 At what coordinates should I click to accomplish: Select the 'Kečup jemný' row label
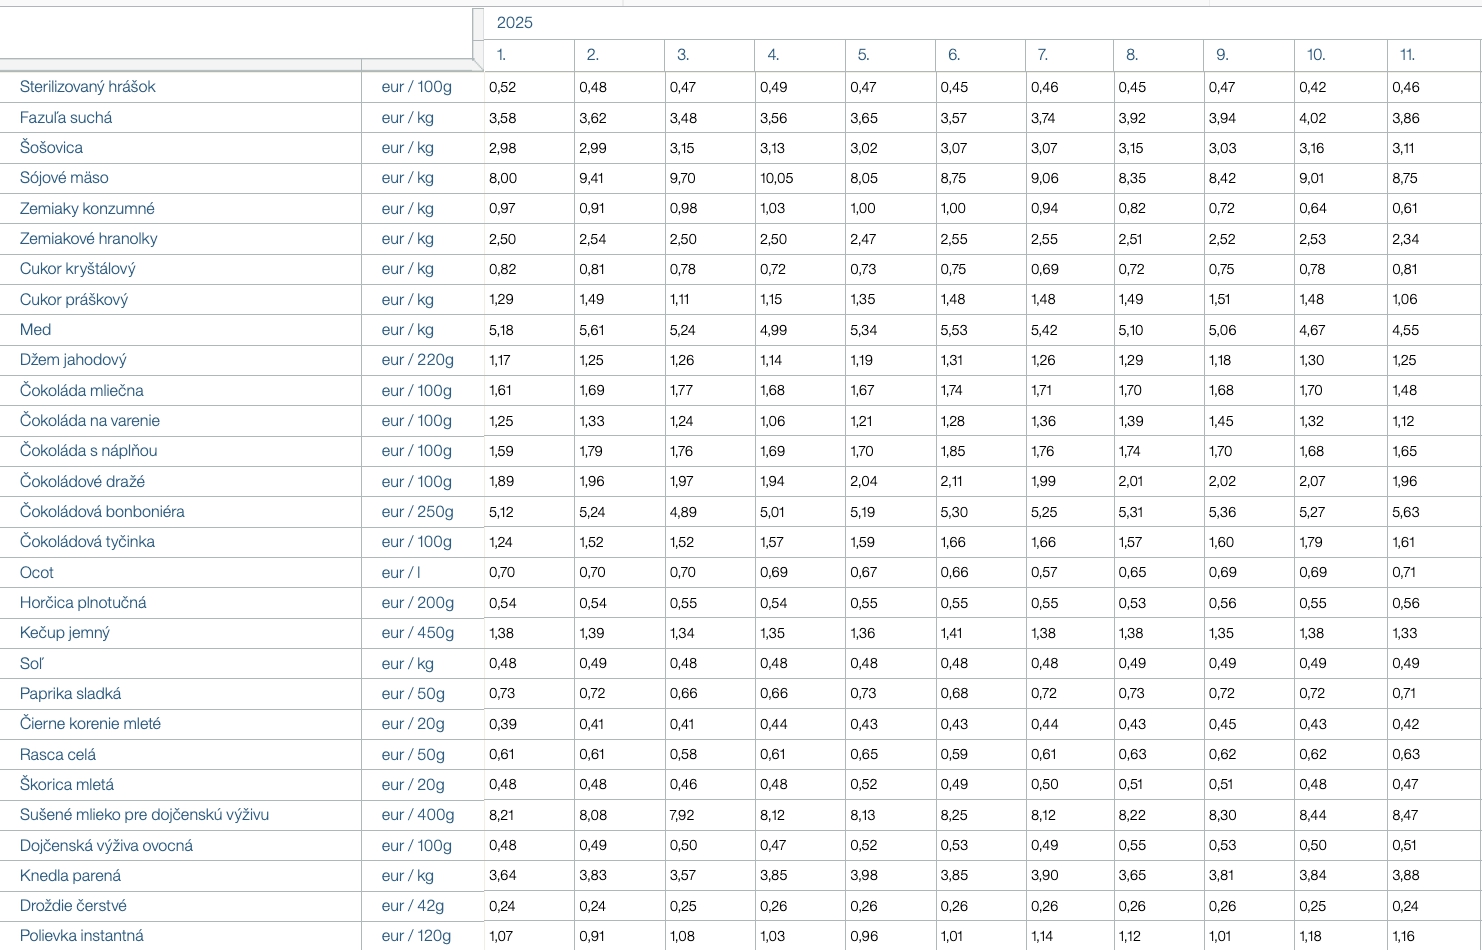point(65,633)
